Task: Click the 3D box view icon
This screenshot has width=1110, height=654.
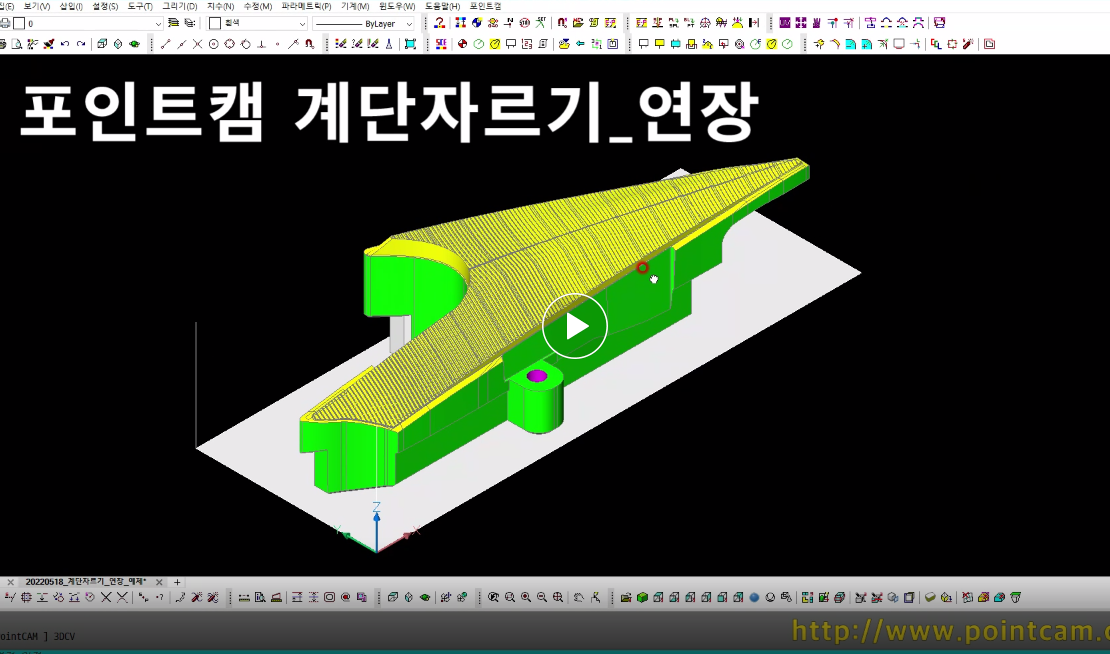Action: click(x=102, y=44)
